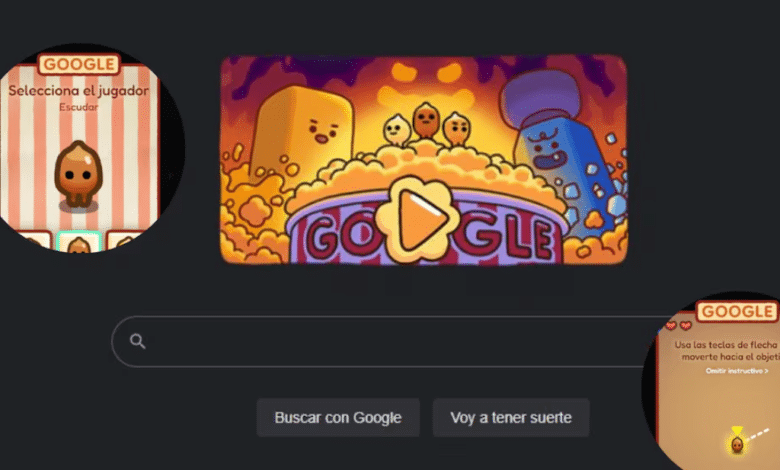
Task: Click the Buscar con Google button
Action: coord(338,417)
